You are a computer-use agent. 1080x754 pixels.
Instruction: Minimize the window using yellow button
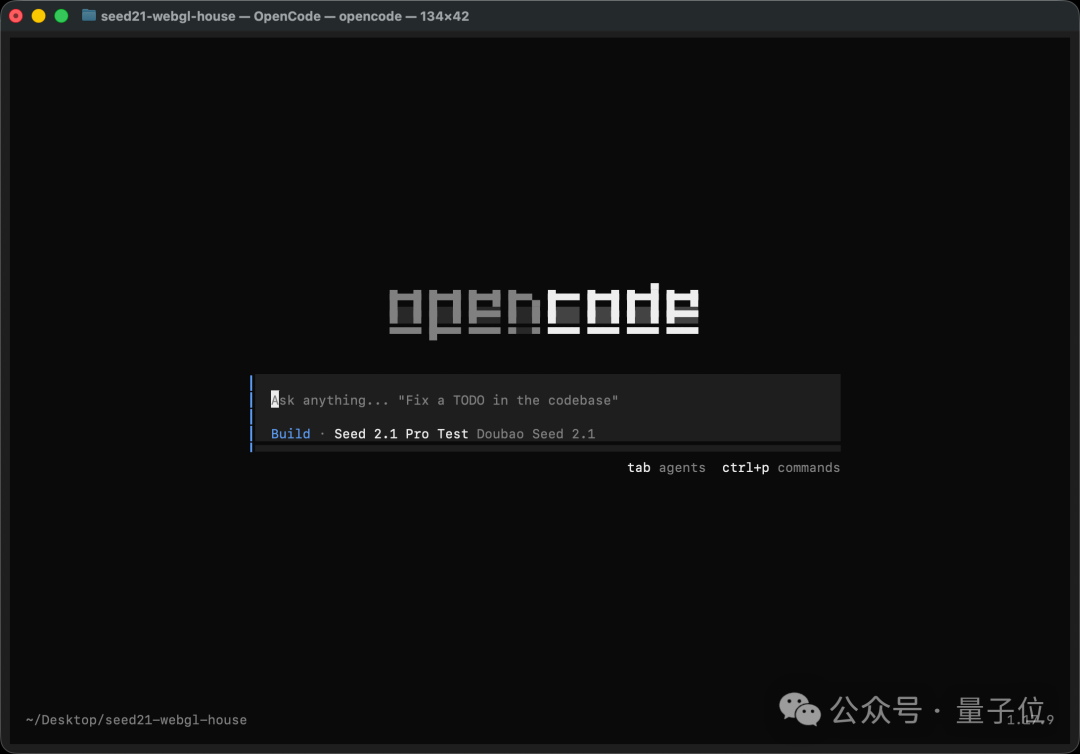[x=39, y=16]
